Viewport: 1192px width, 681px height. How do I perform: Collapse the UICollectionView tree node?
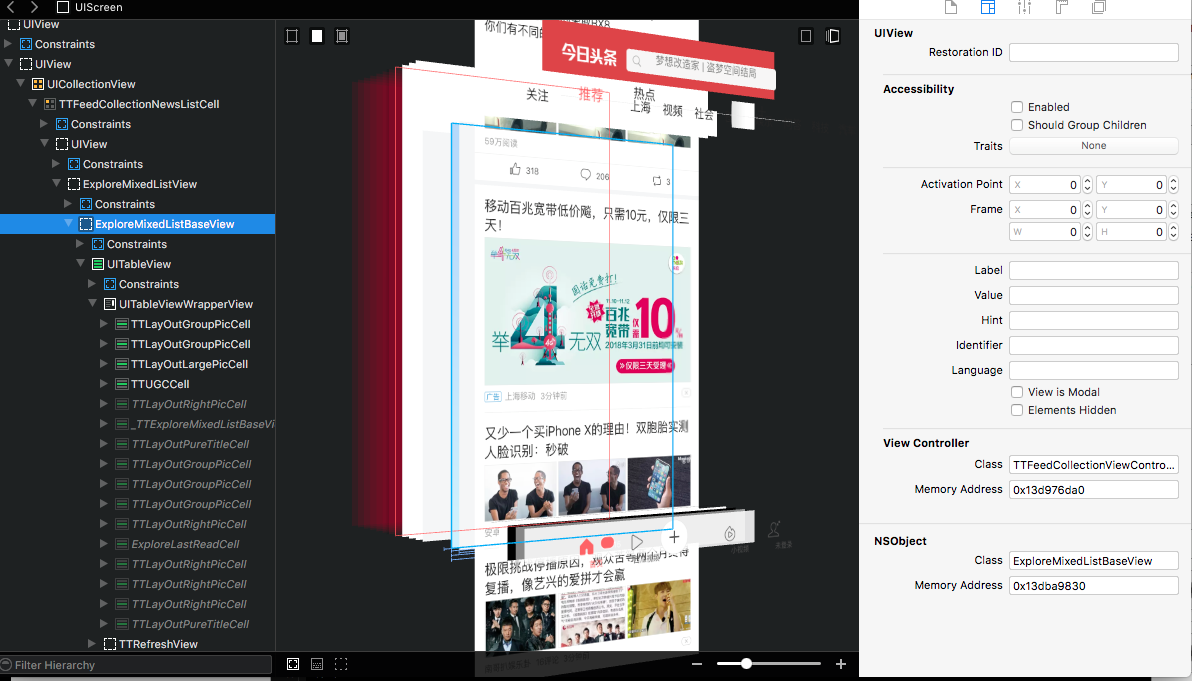(21, 84)
